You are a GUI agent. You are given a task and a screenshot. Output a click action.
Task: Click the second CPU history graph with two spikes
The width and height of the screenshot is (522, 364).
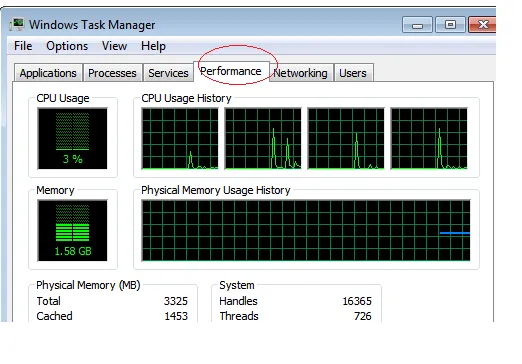click(263, 138)
